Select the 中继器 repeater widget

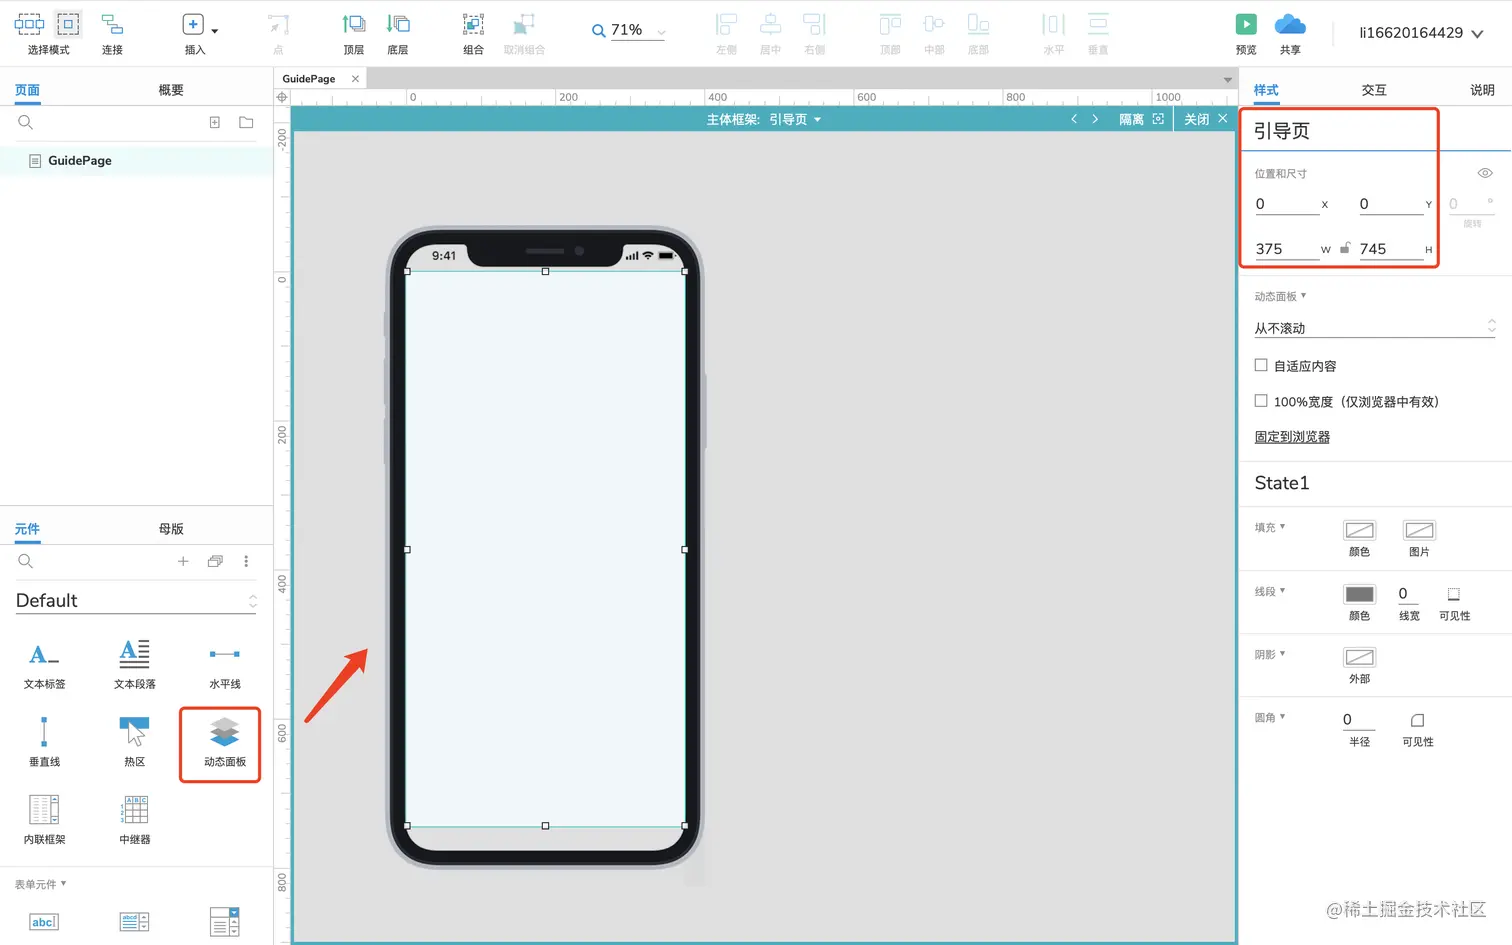(x=135, y=819)
